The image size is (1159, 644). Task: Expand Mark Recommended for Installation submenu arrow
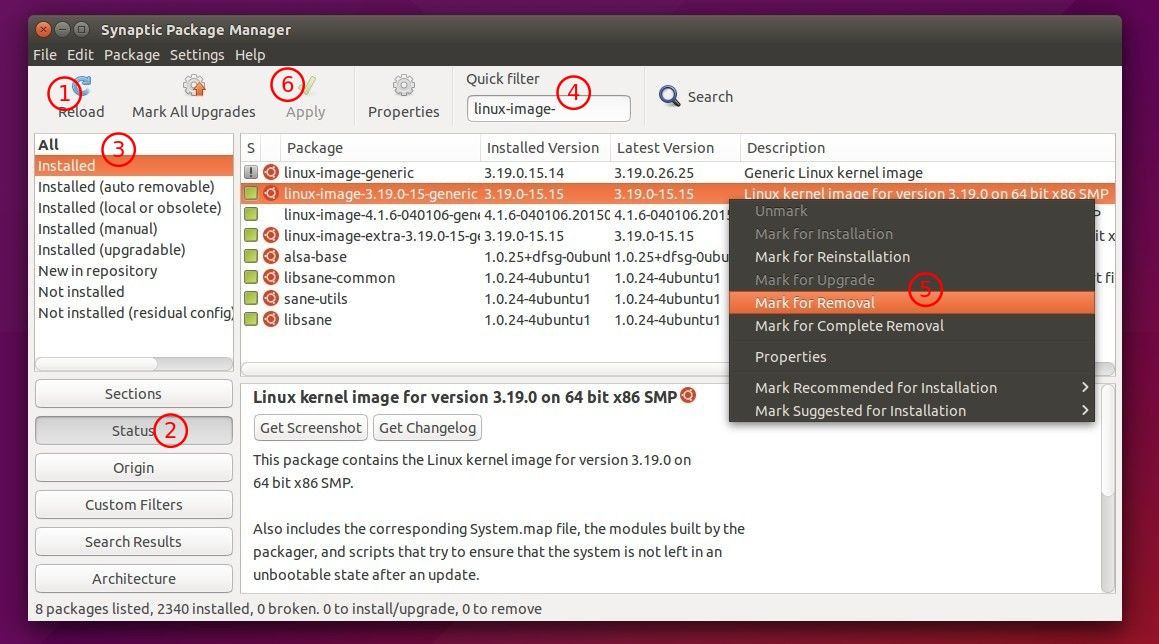(1084, 387)
